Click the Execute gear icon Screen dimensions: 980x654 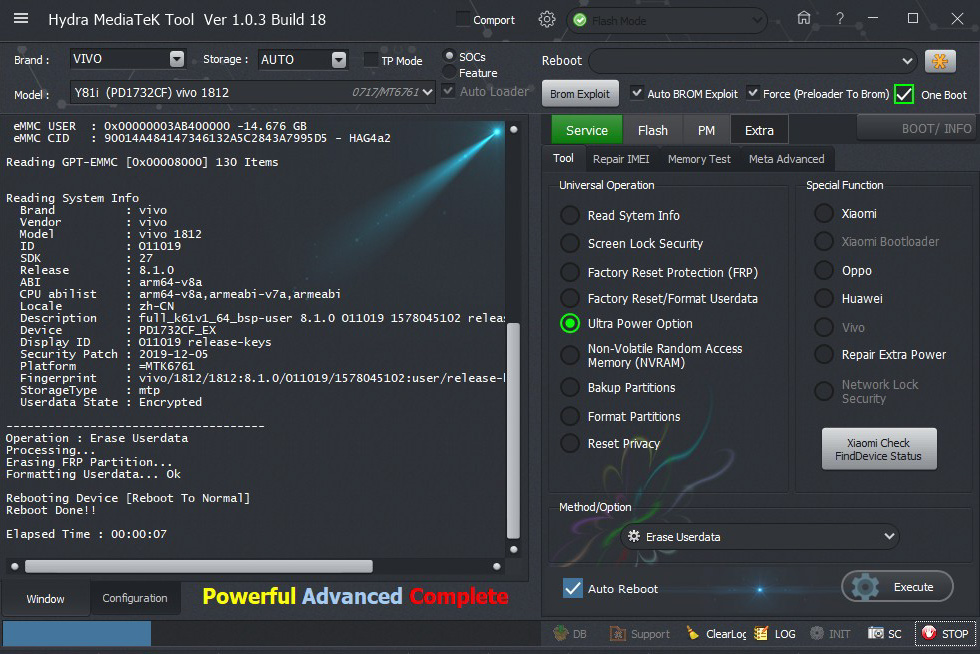point(866,587)
